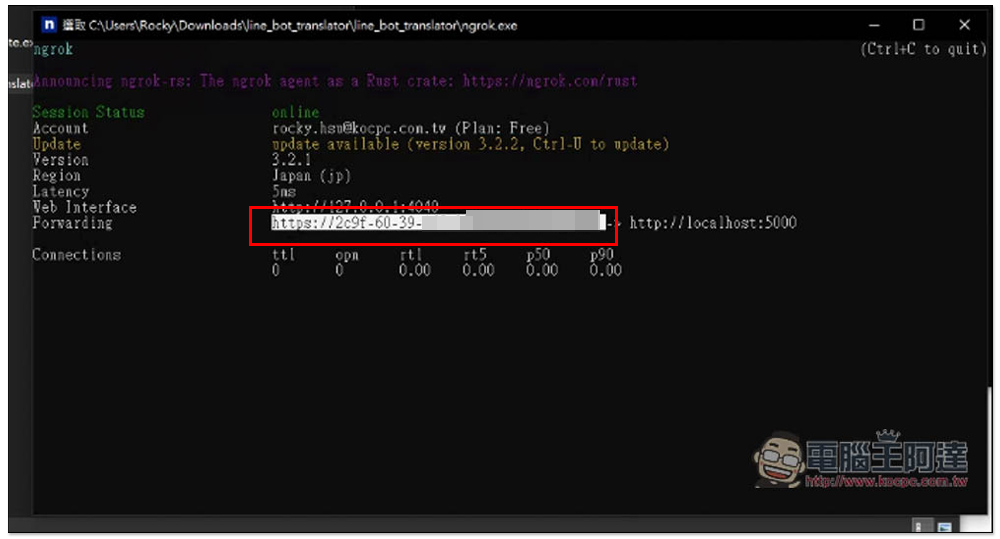Click the 'Version' label
The image size is (1000, 539).
point(61,160)
